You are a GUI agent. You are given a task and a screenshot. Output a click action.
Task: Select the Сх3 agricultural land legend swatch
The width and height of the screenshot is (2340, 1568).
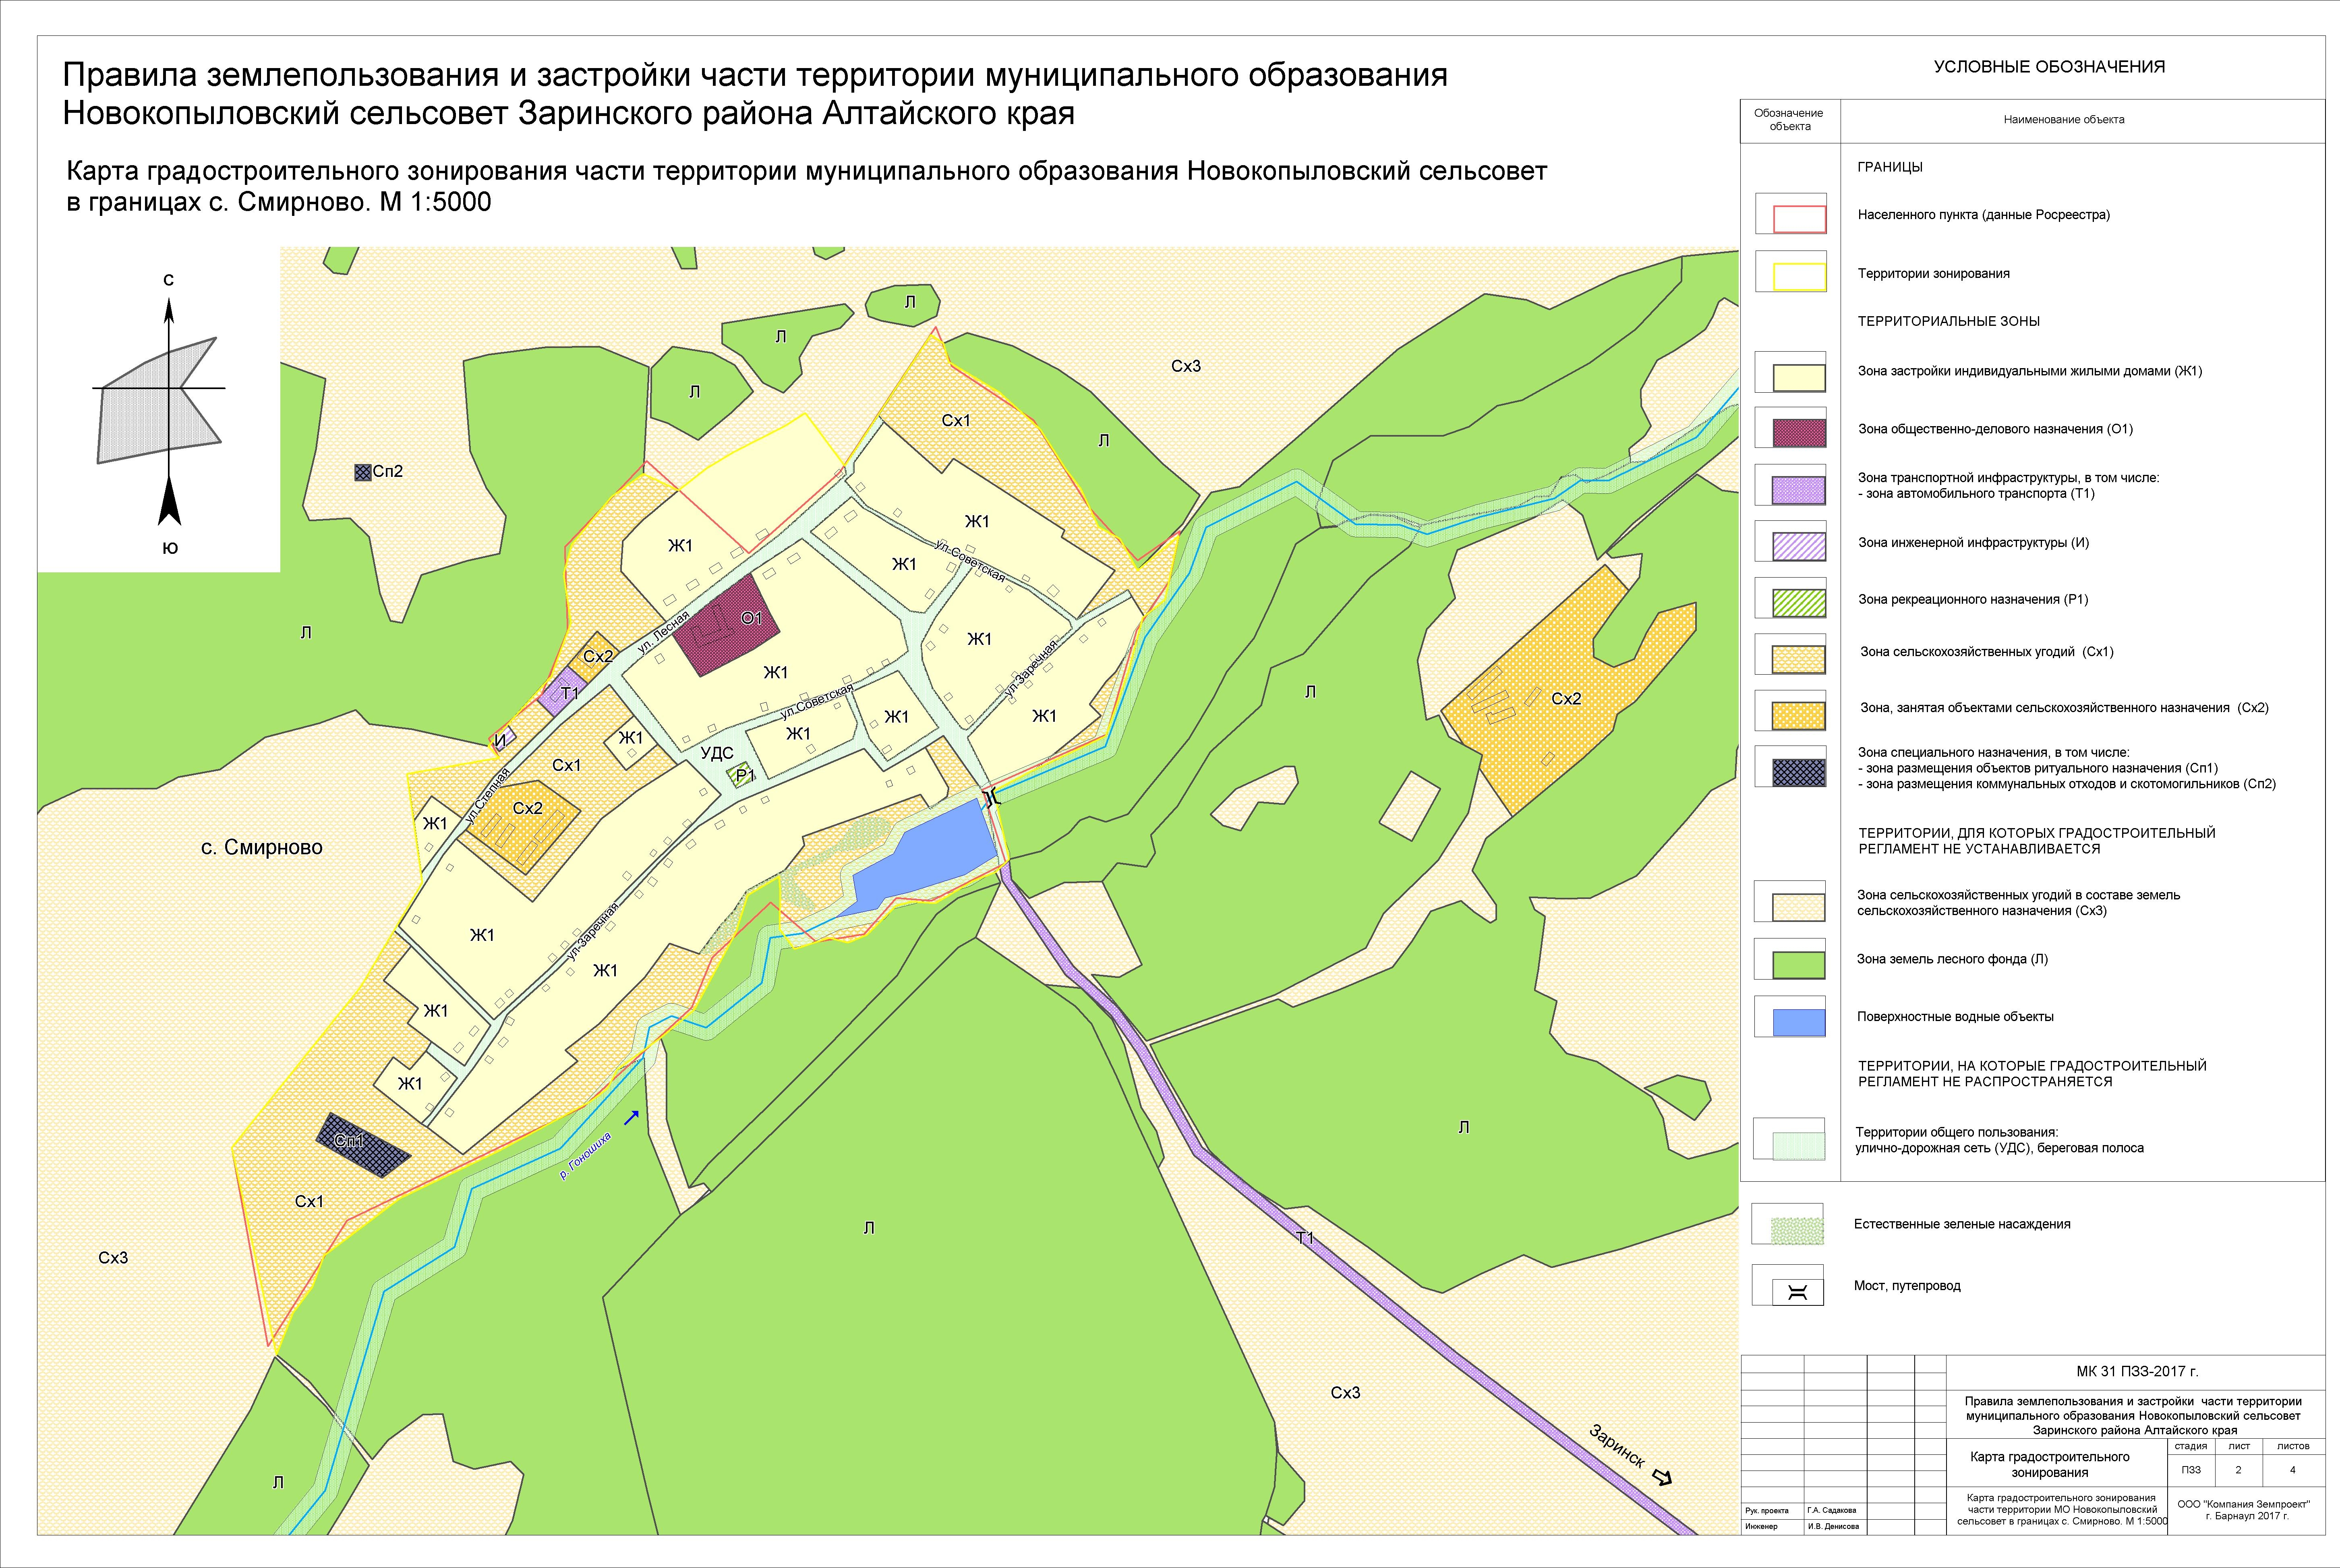point(1799,907)
